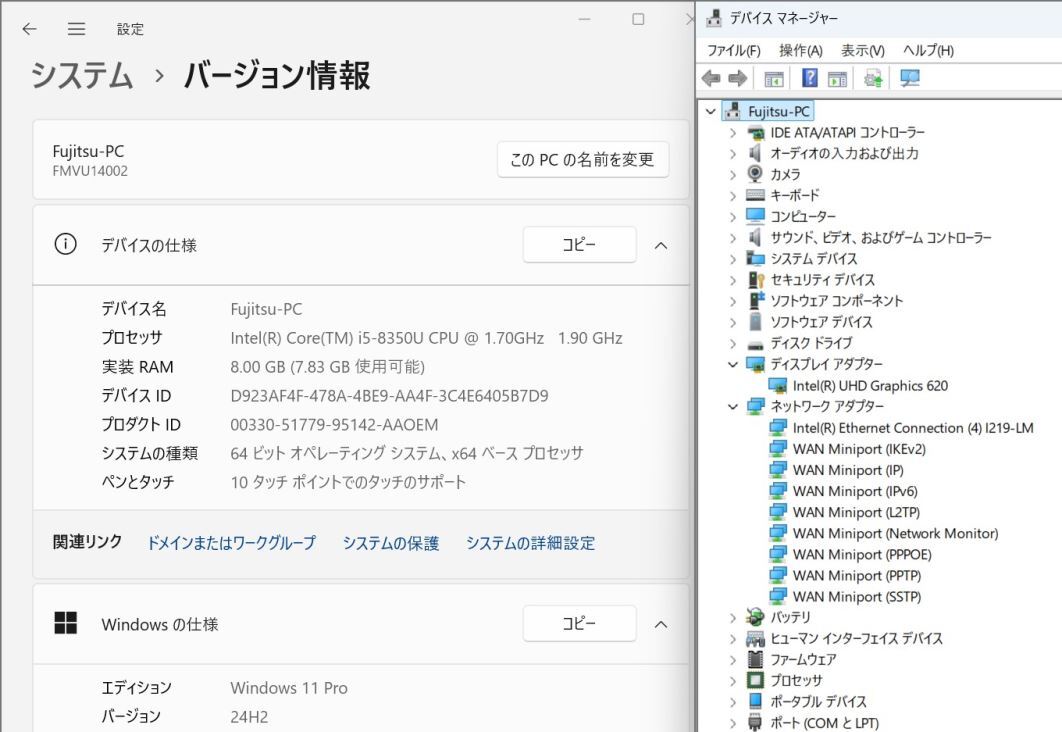Select WAN Miniport (Network Monitor) adapter
Viewport: 1062px width, 732px height.
pos(895,533)
